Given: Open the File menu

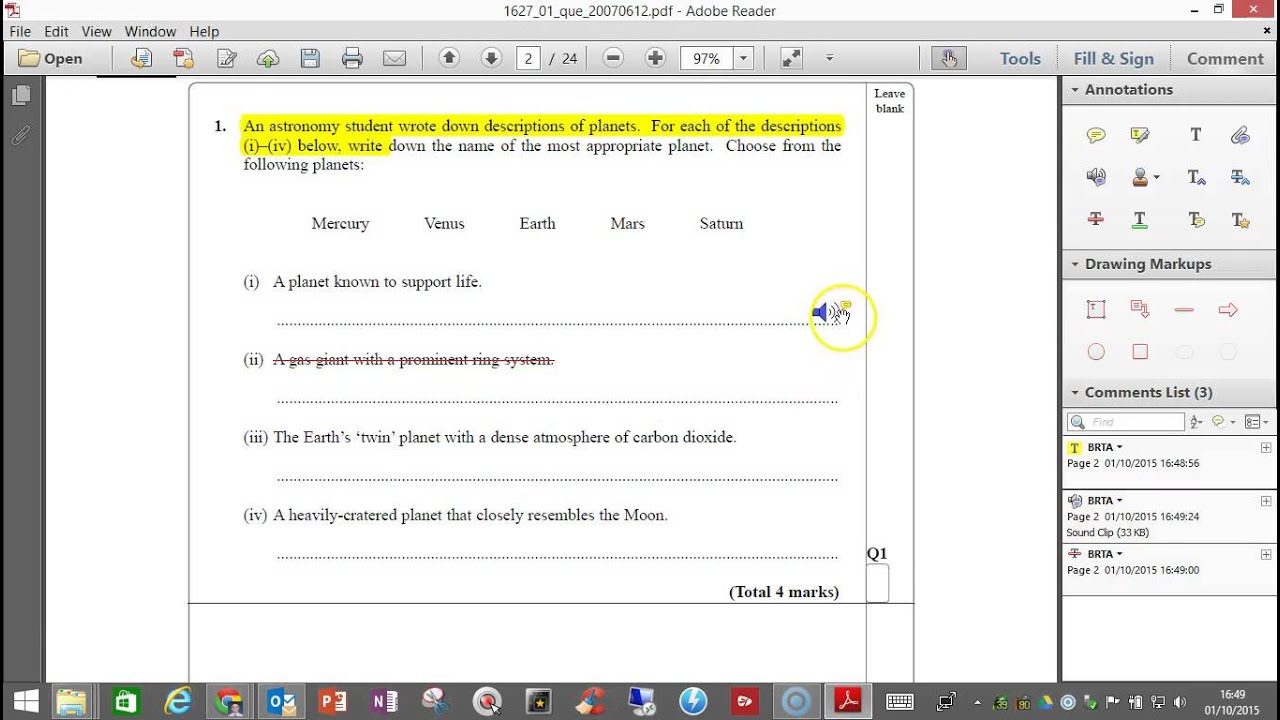Looking at the screenshot, I should pos(20,31).
